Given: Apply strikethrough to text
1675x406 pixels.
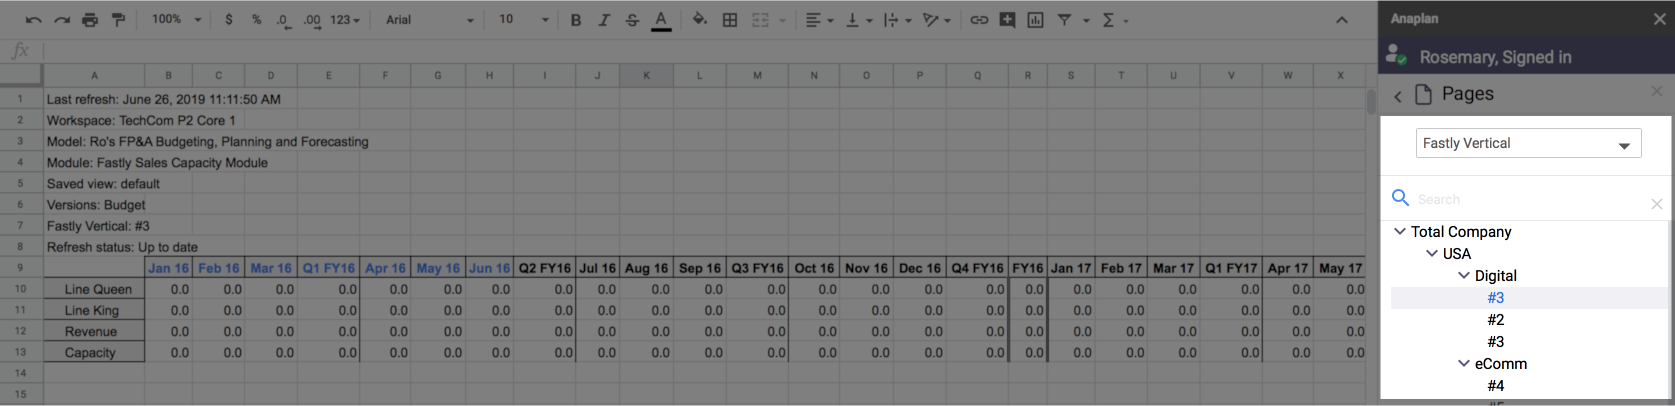Looking at the screenshot, I should tap(632, 20).
